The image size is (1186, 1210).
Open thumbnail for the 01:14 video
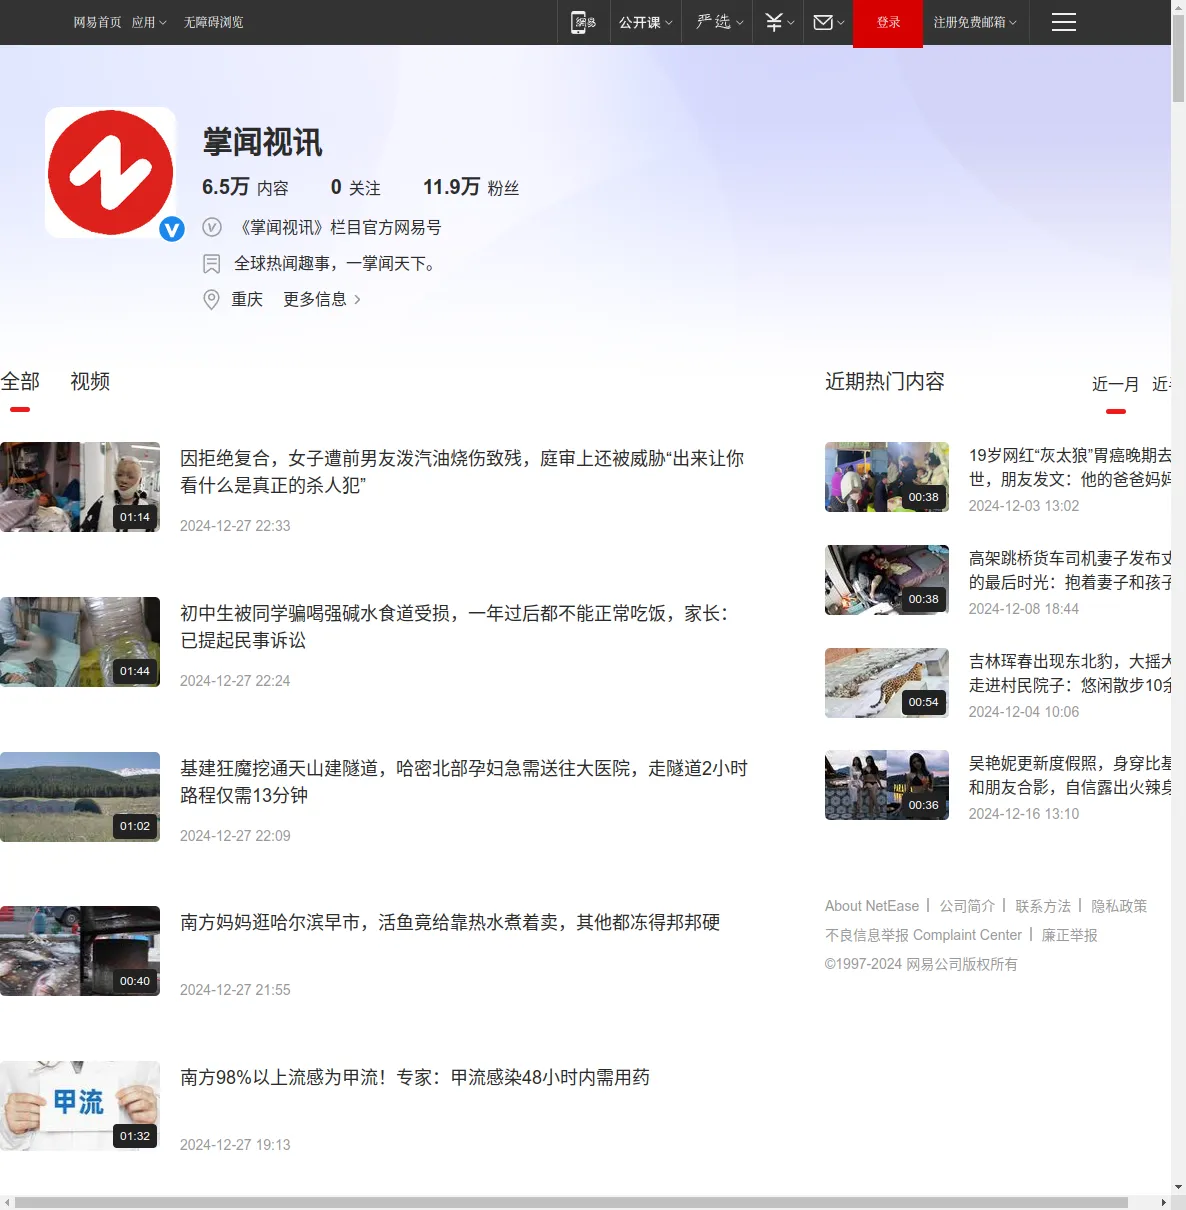point(80,487)
